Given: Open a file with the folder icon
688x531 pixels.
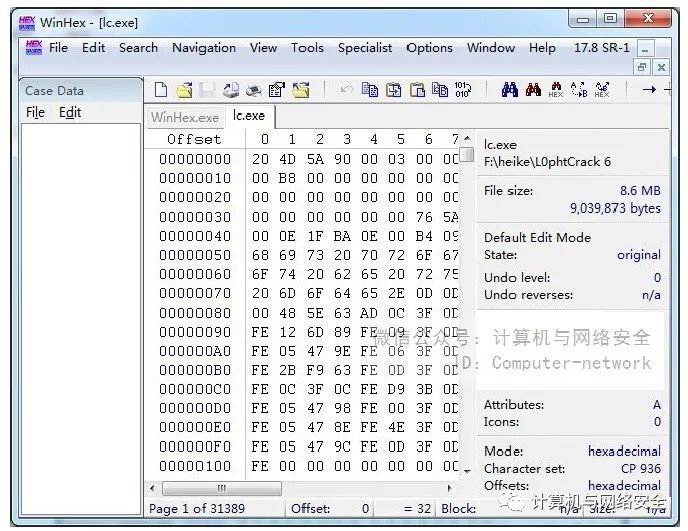Looking at the screenshot, I should pos(184,90).
